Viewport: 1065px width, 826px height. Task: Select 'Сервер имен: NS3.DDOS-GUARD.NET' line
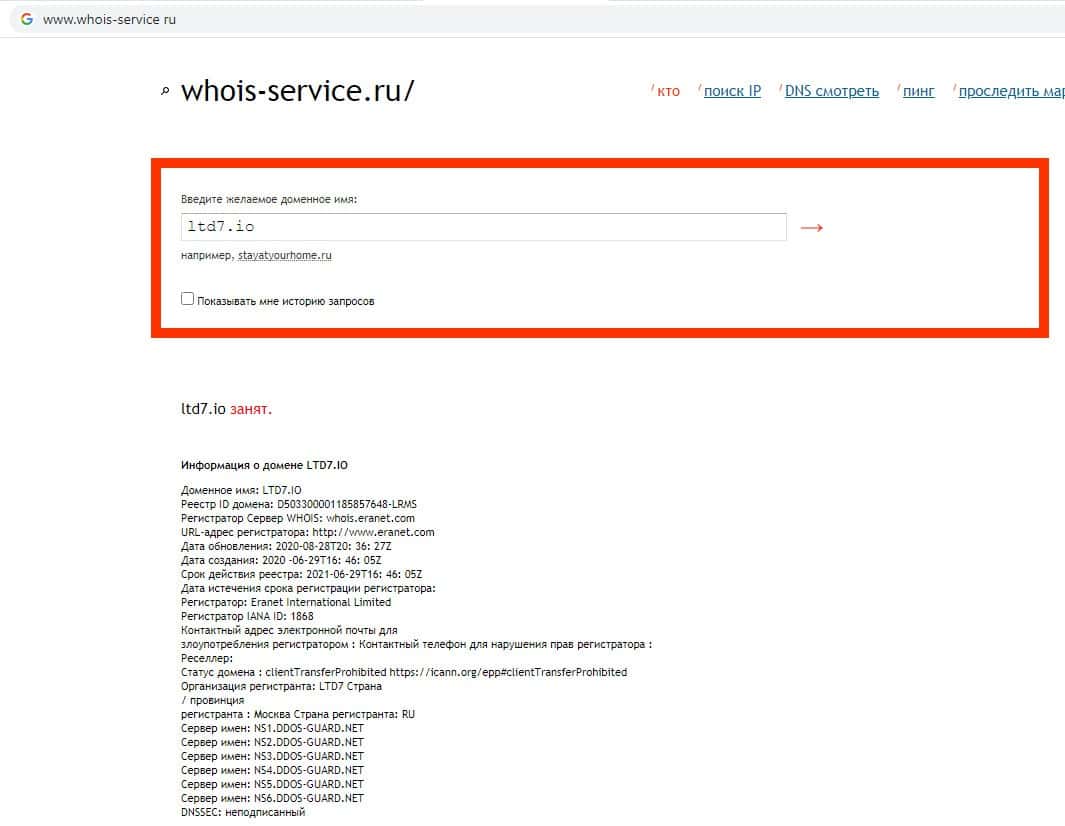tap(272, 756)
